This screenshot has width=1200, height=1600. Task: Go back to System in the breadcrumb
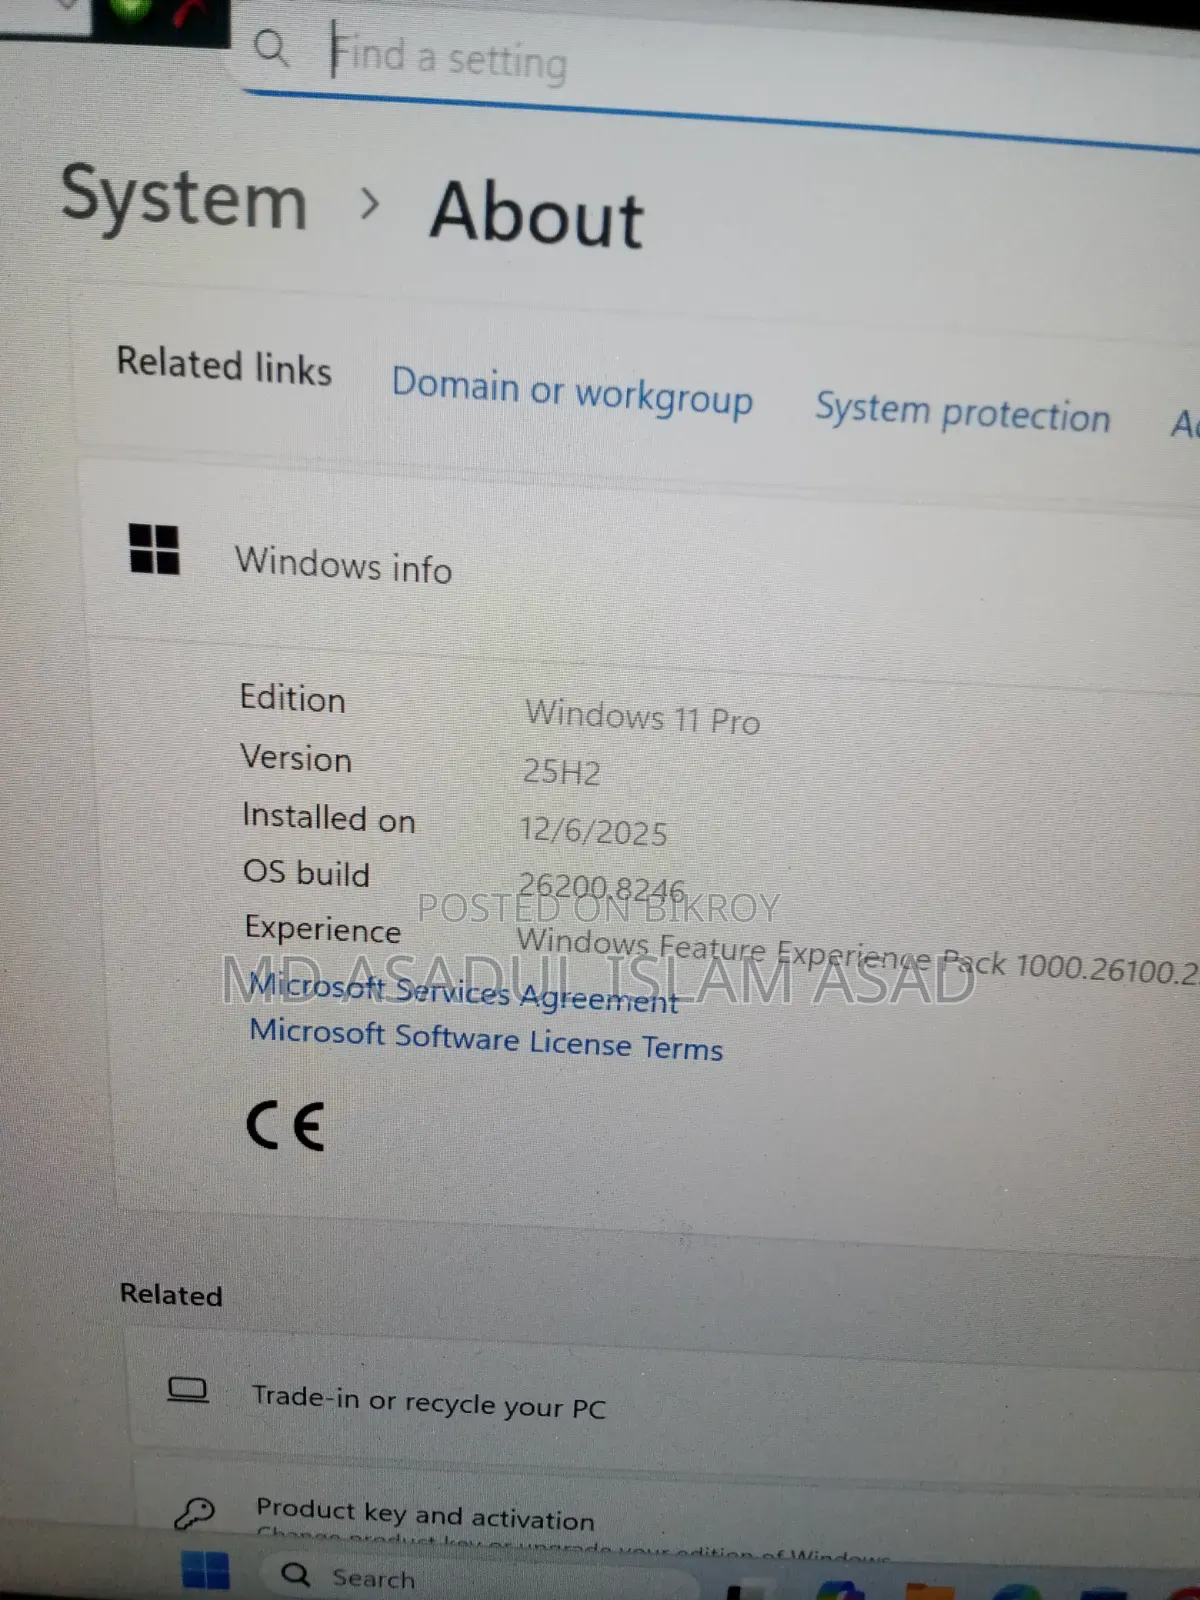click(x=184, y=198)
